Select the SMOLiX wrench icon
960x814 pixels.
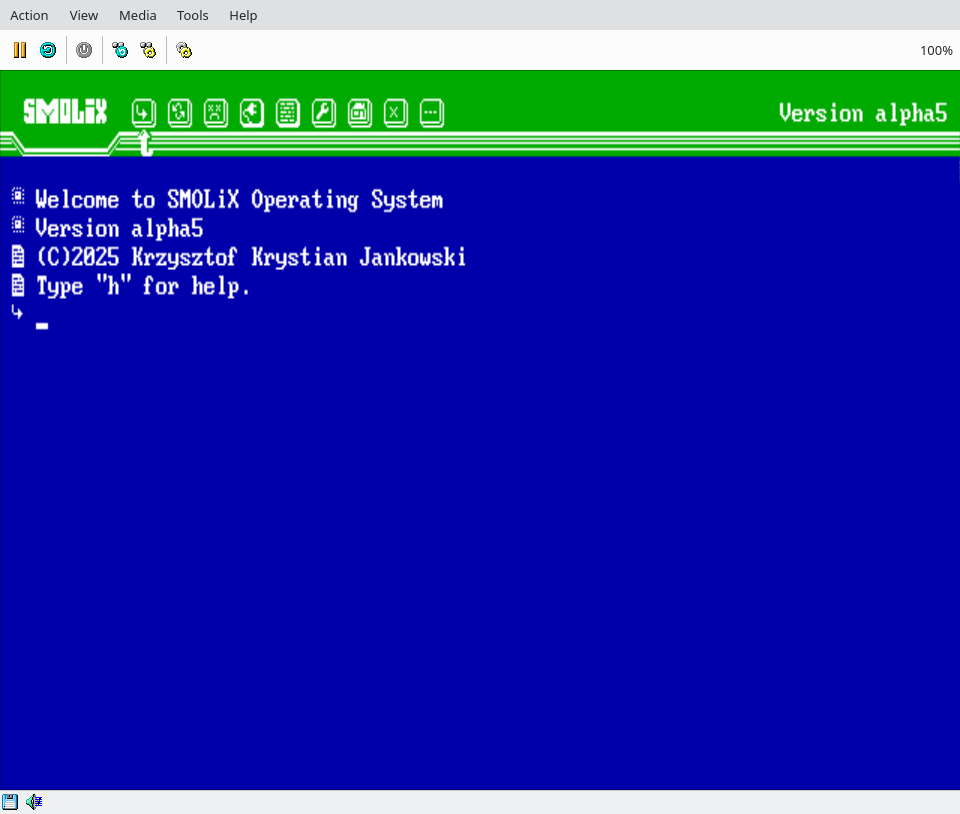coord(324,113)
